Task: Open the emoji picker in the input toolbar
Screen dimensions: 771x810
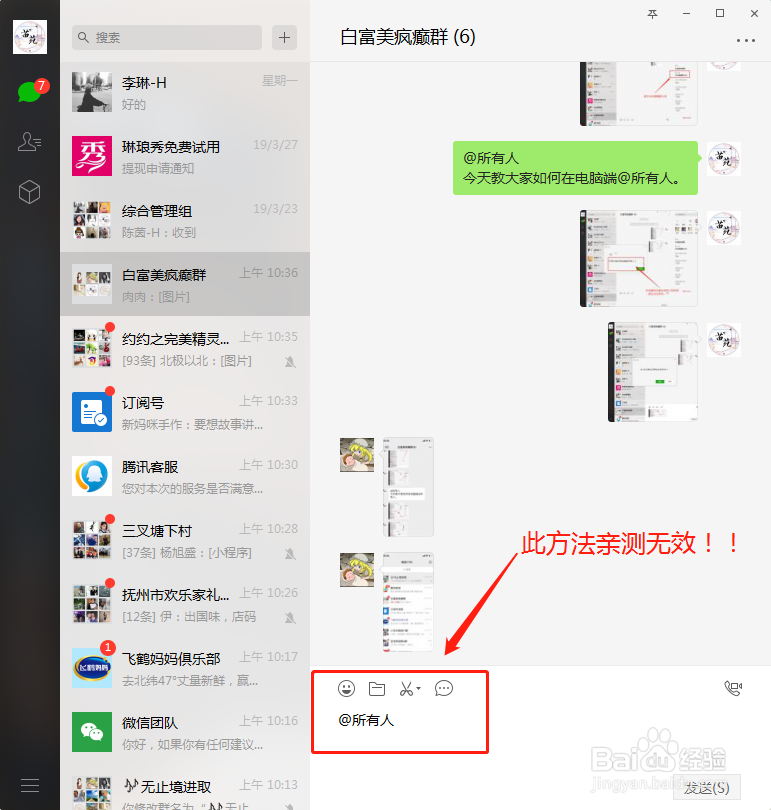Action: click(347, 688)
